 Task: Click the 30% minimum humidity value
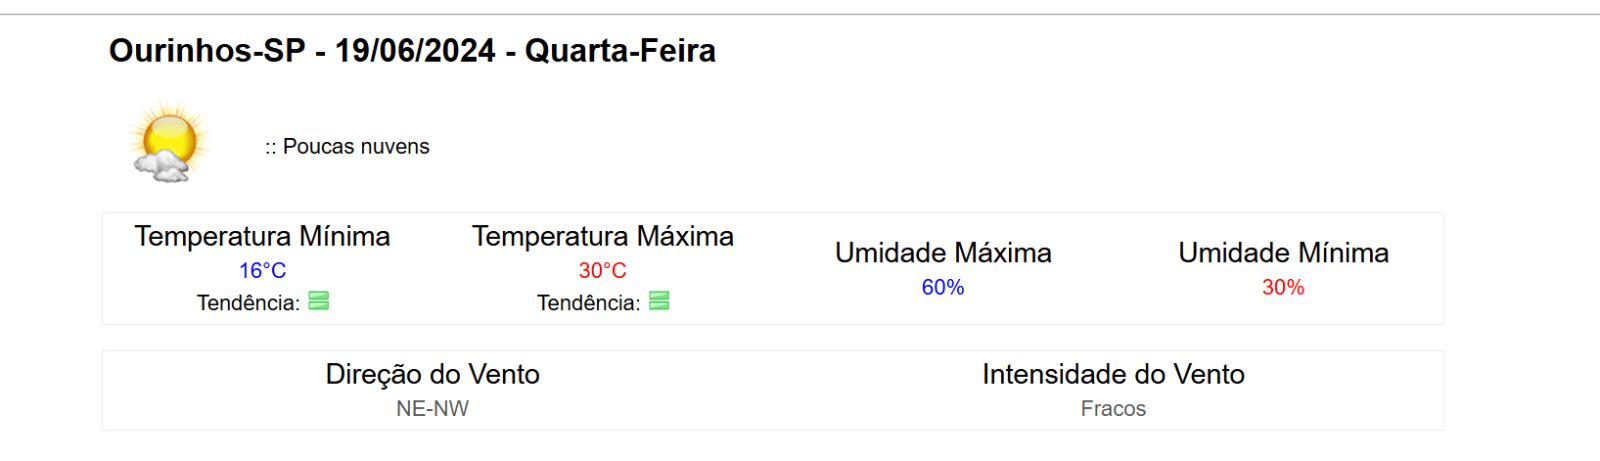[x=1283, y=287]
